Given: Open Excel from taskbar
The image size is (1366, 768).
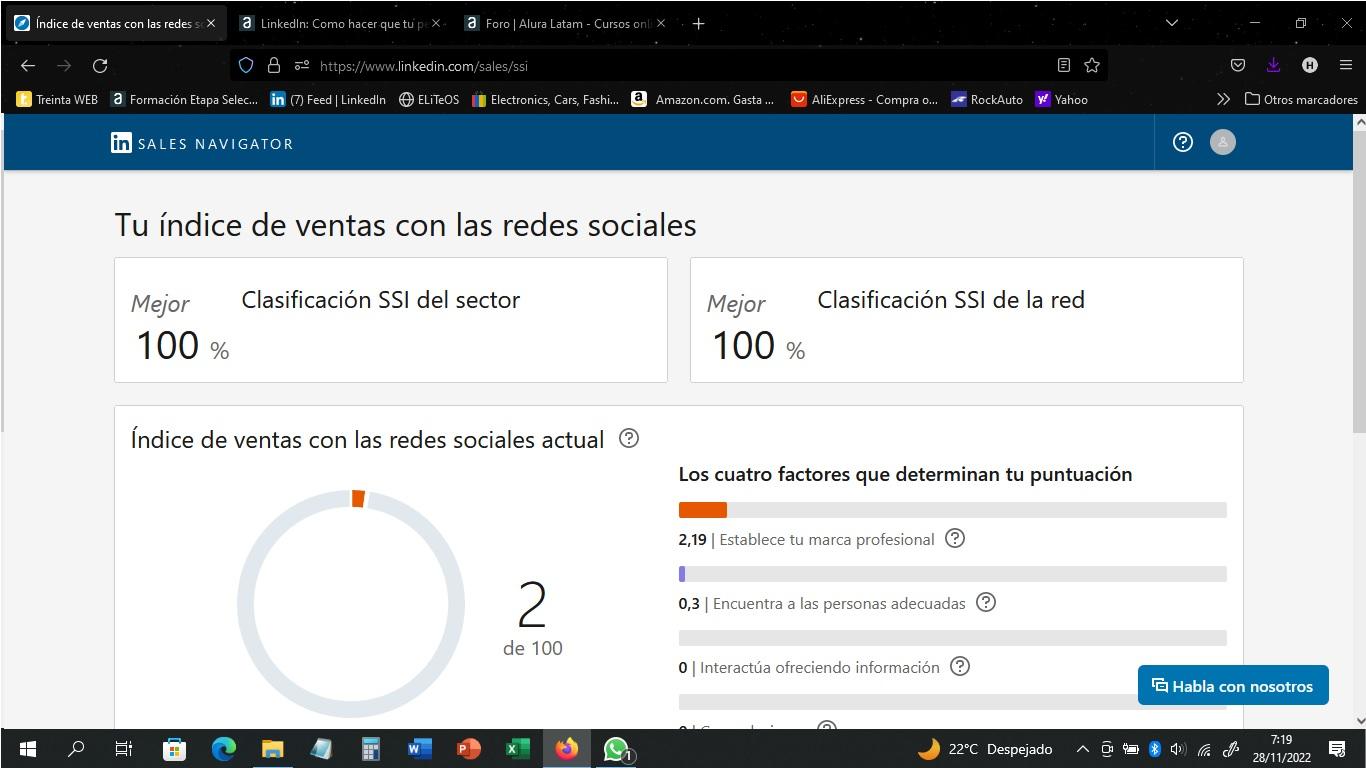Looking at the screenshot, I should 517,748.
